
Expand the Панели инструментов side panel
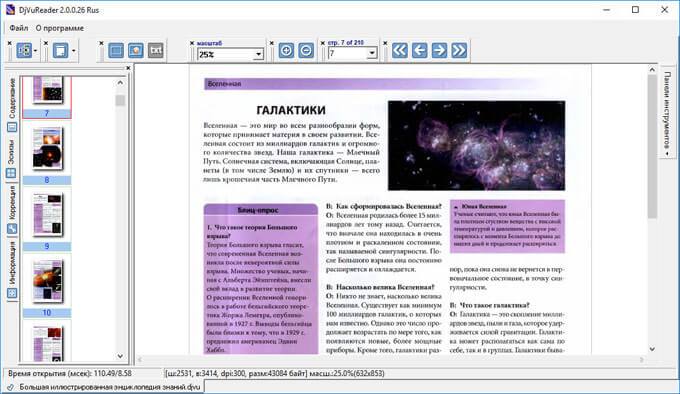[667, 114]
